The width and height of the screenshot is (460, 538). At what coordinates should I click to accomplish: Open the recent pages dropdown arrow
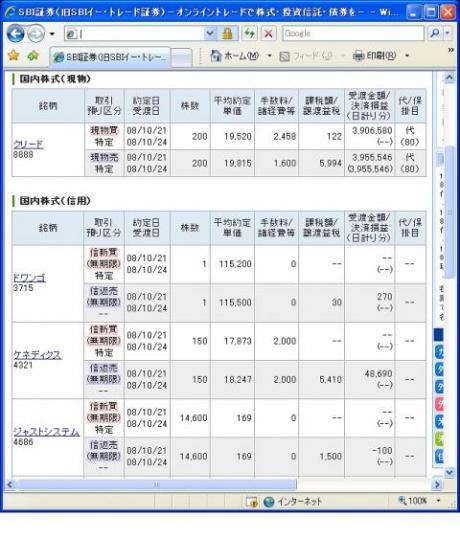coord(52,34)
